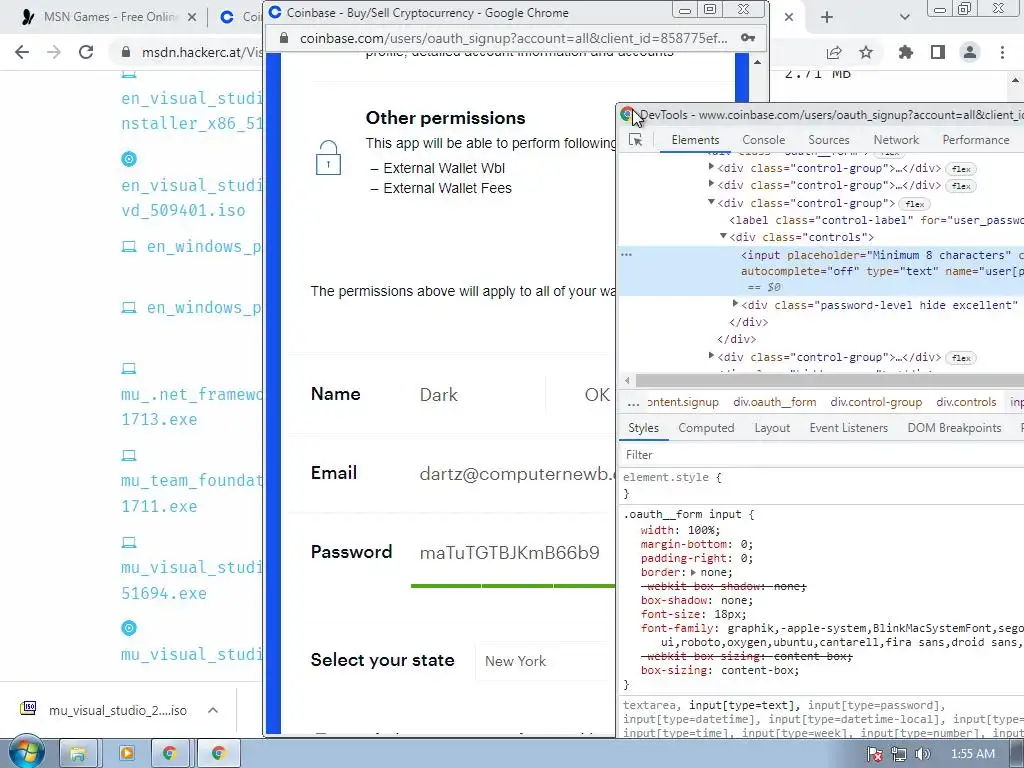Expand the last control-group div node

(711, 356)
